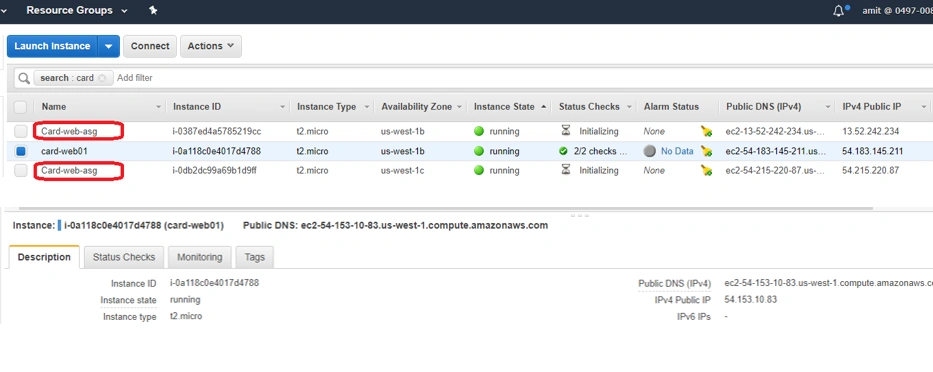Image resolution: width=933 pixels, height=372 pixels.
Task: Check the box for instance i-0db2dc99a69b1d9ff
Action: coord(21,171)
